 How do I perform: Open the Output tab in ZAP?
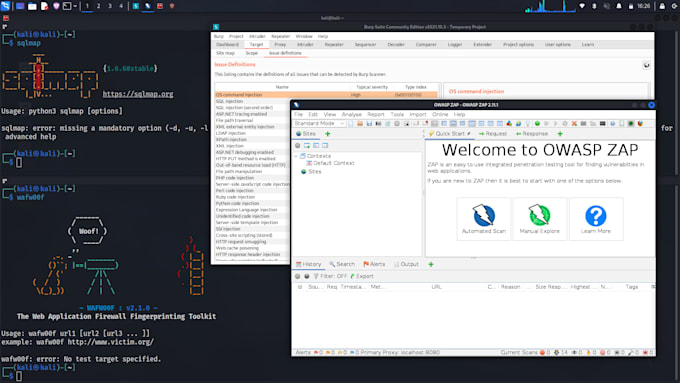point(406,264)
